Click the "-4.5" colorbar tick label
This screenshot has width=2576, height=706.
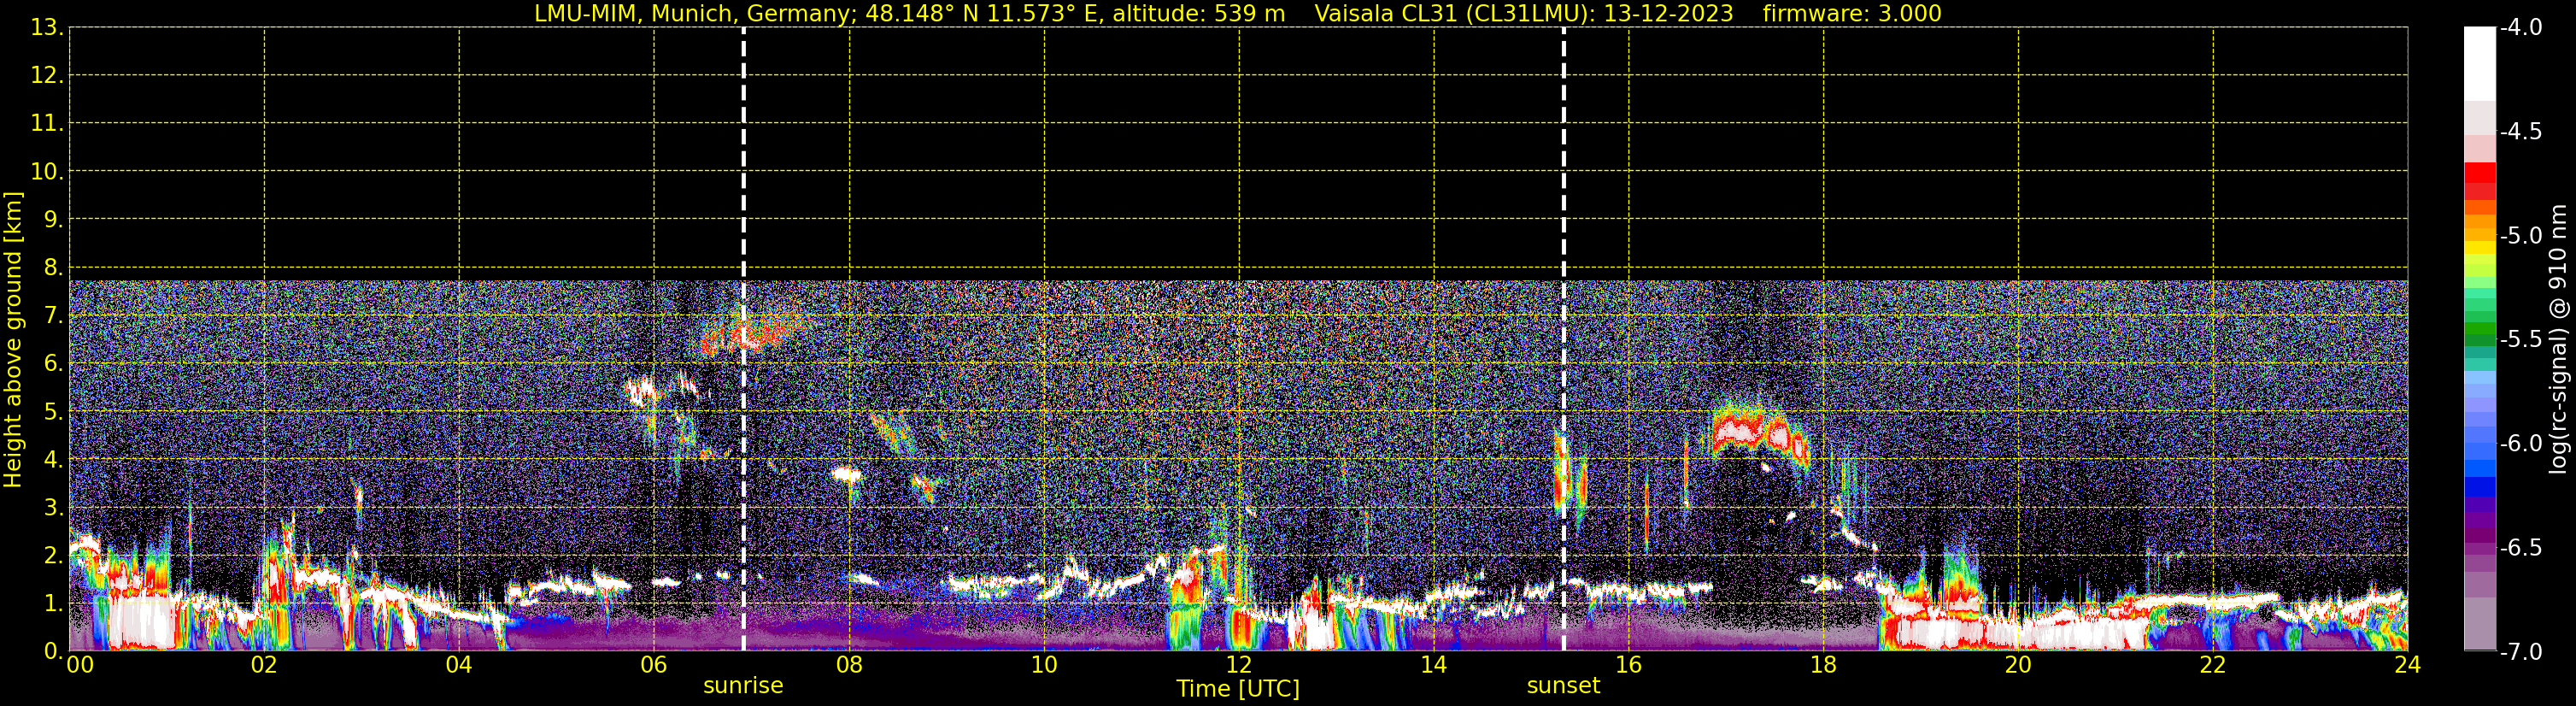coord(2520,131)
